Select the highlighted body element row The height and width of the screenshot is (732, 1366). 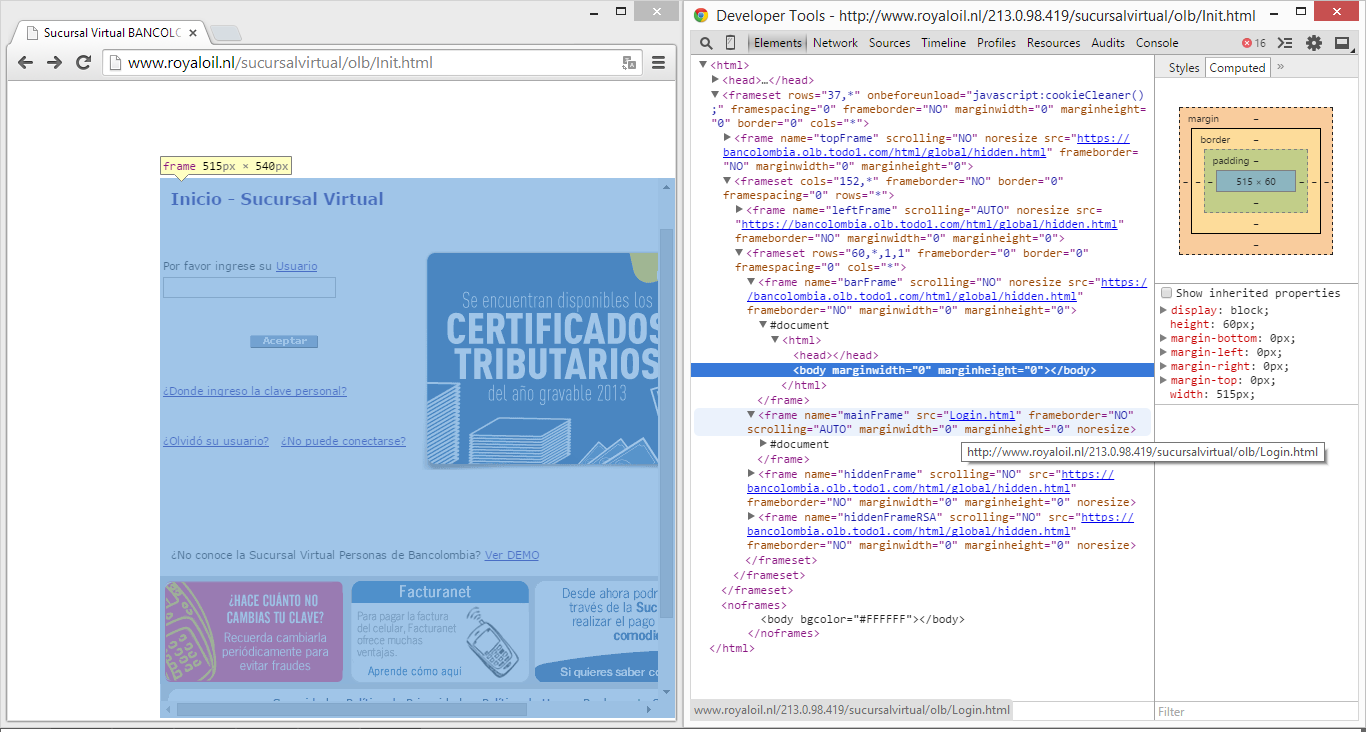[x=922, y=370]
